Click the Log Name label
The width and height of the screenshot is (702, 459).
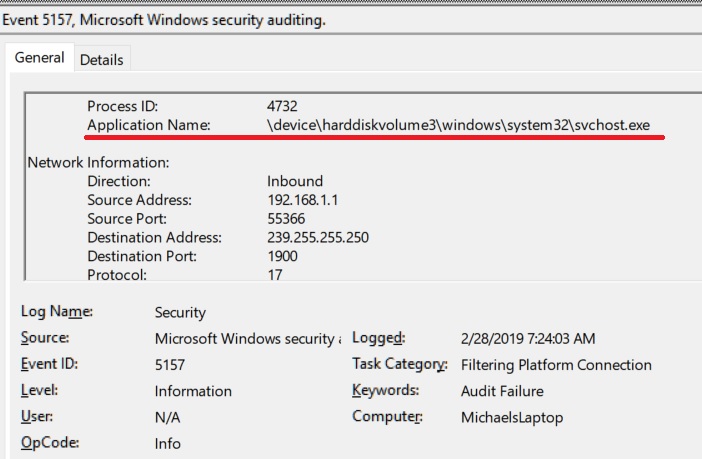point(57,312)
